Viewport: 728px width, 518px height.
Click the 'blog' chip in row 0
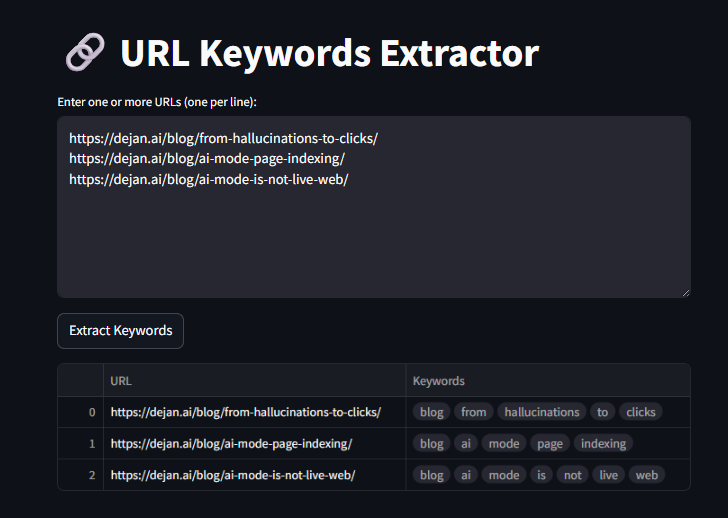pyautogui.click(x=432, y=412)
